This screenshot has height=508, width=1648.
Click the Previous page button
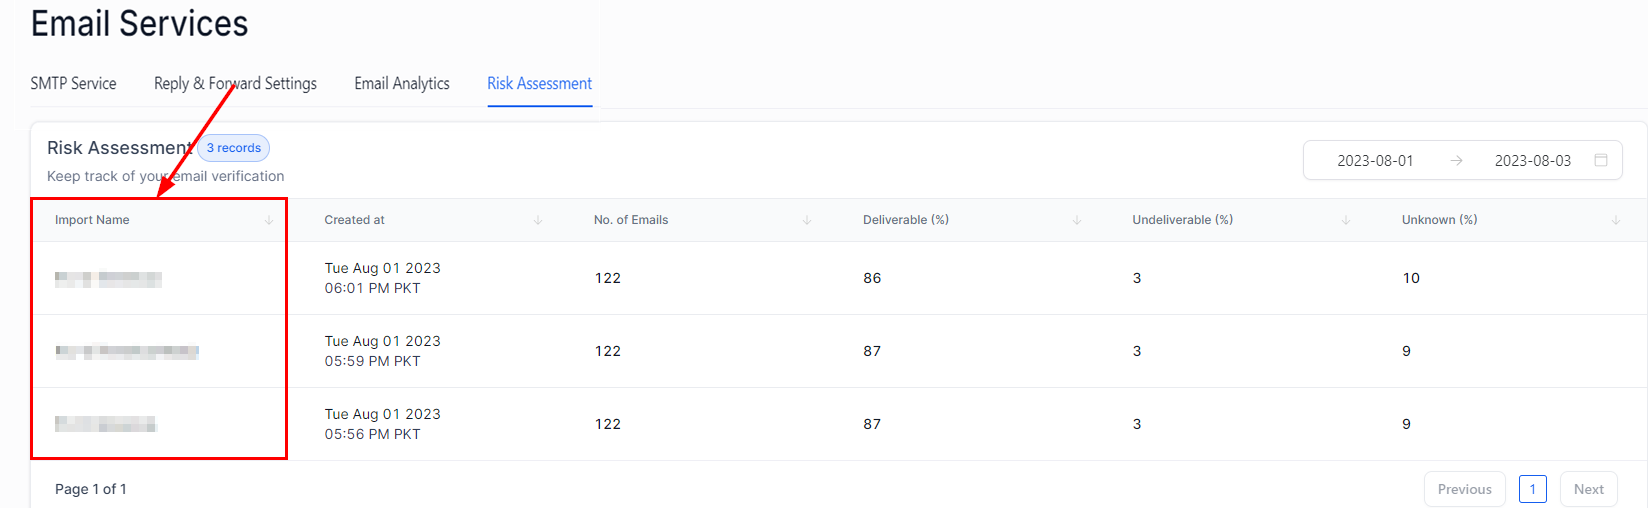tap(1464, 489)
